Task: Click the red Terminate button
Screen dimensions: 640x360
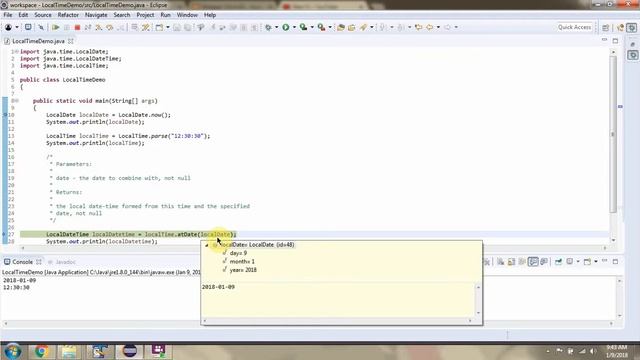Action: point(77,27)
